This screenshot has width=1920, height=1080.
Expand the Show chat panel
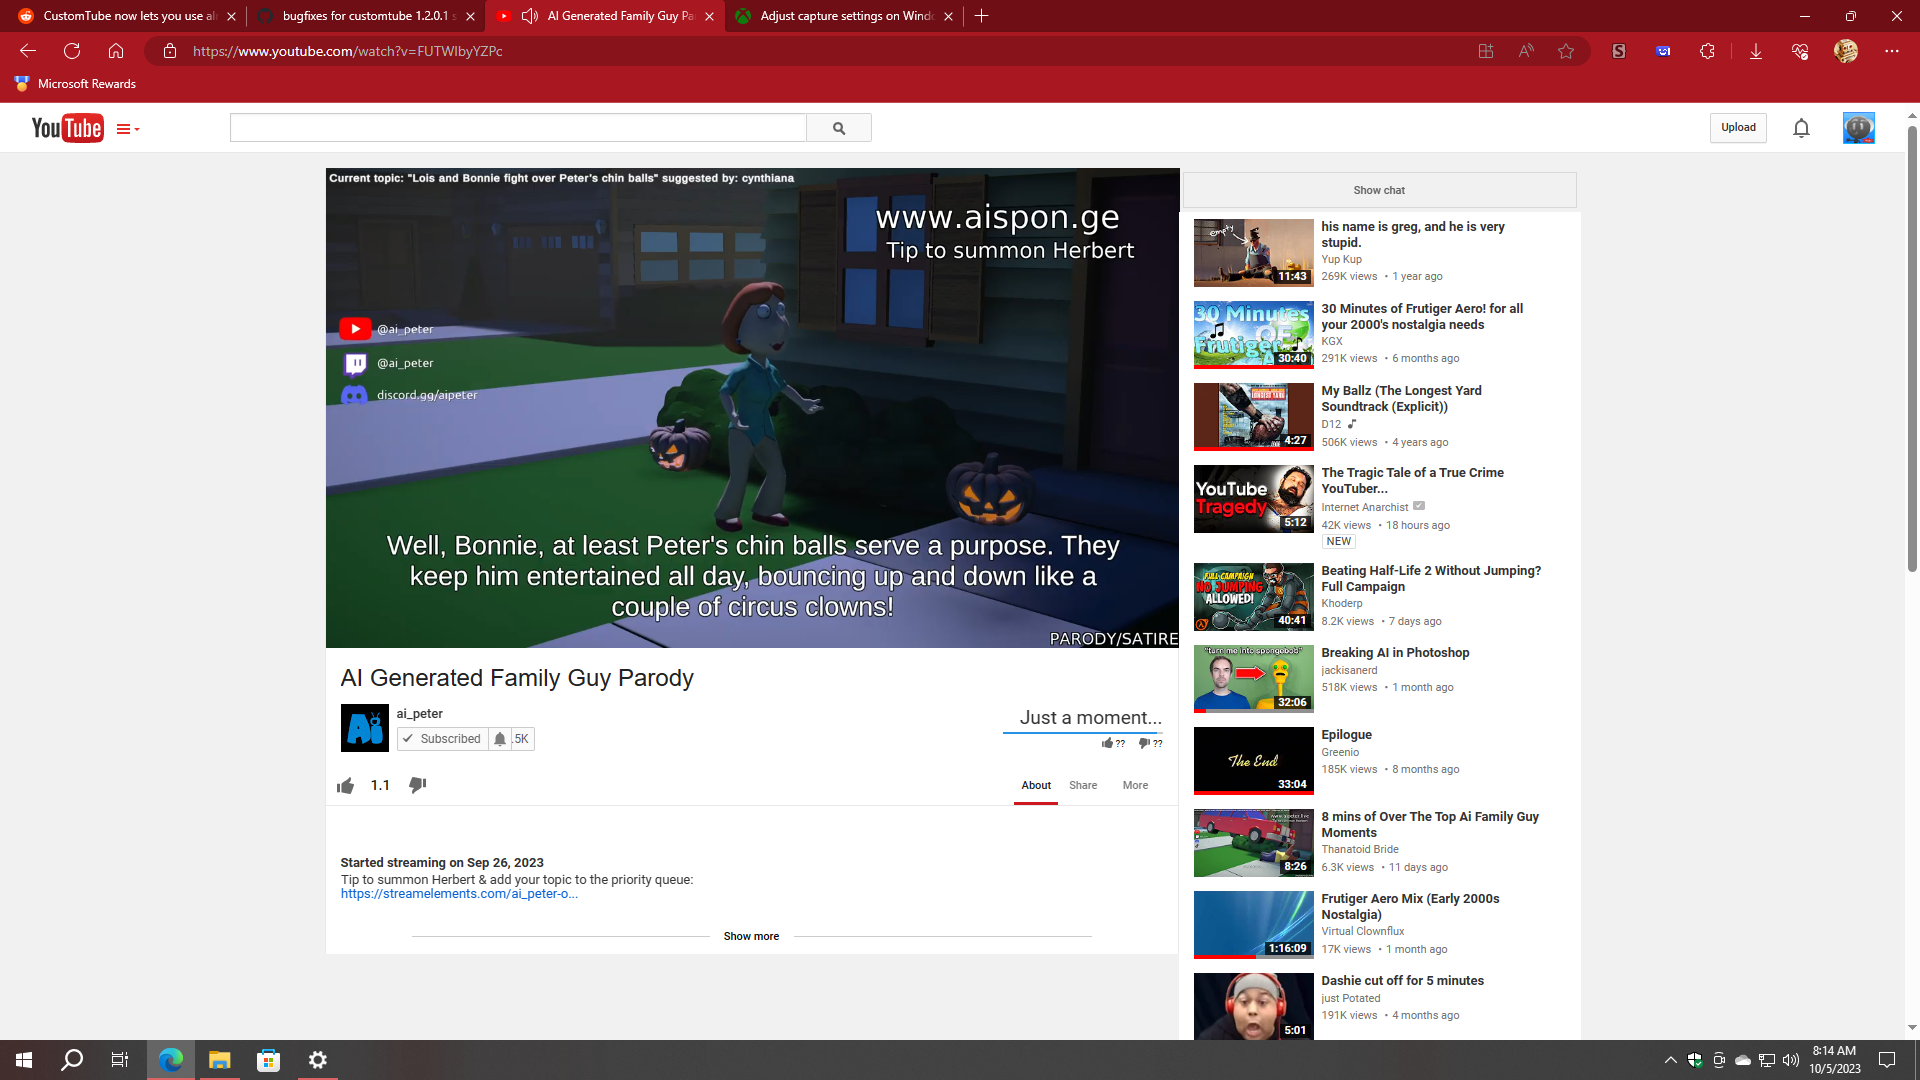(x=1379, y=190)
